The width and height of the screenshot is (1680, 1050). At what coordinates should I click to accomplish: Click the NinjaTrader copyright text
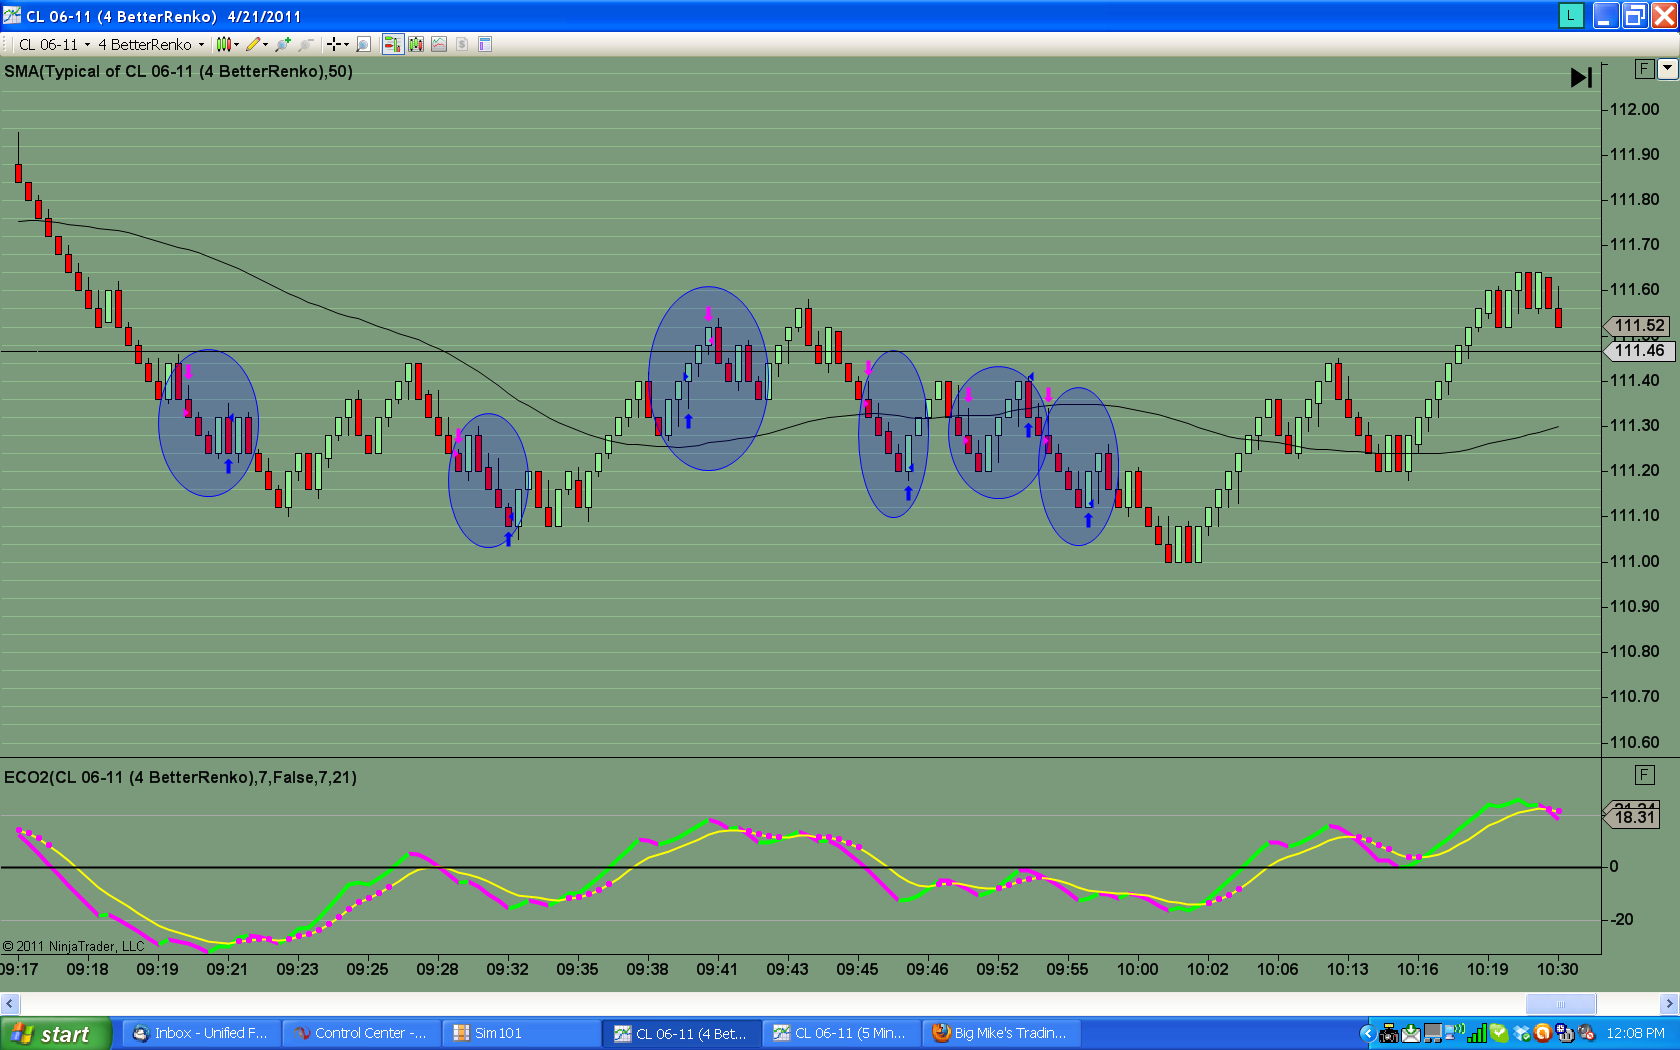coord(73,946)
